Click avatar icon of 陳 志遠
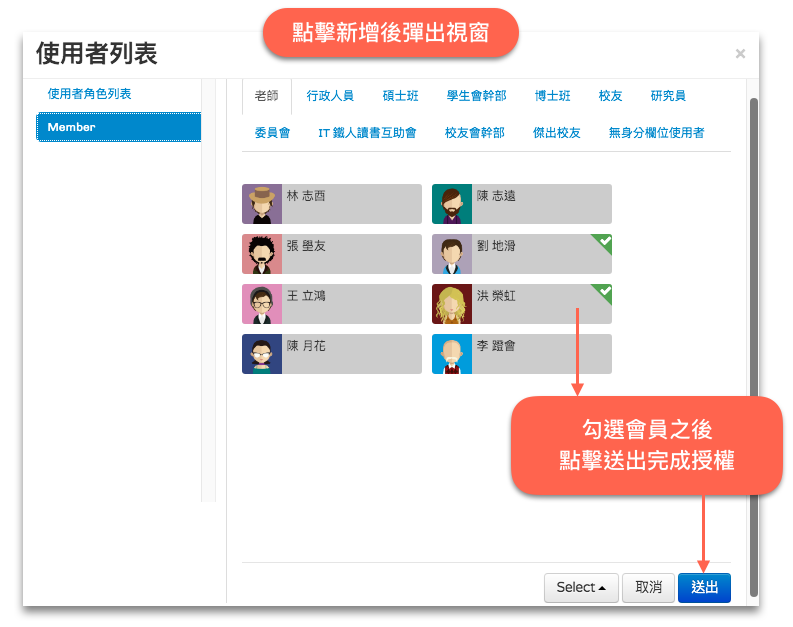 coord(452,204)
